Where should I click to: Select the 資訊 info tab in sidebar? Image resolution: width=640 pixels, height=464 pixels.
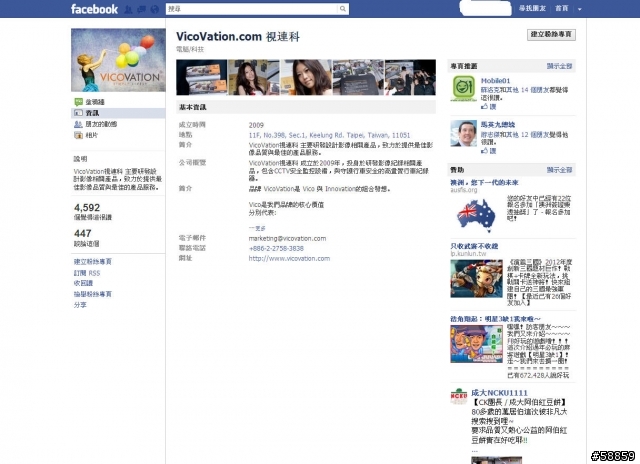[x=118, y=113]
